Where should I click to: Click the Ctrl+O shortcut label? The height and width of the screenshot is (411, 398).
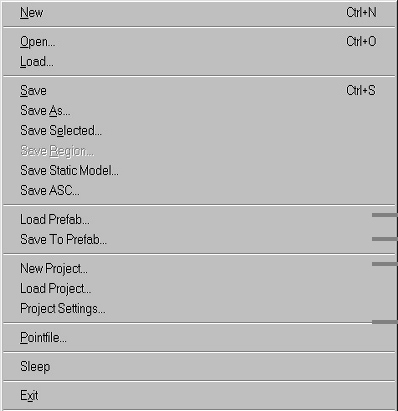coord(361,42)
